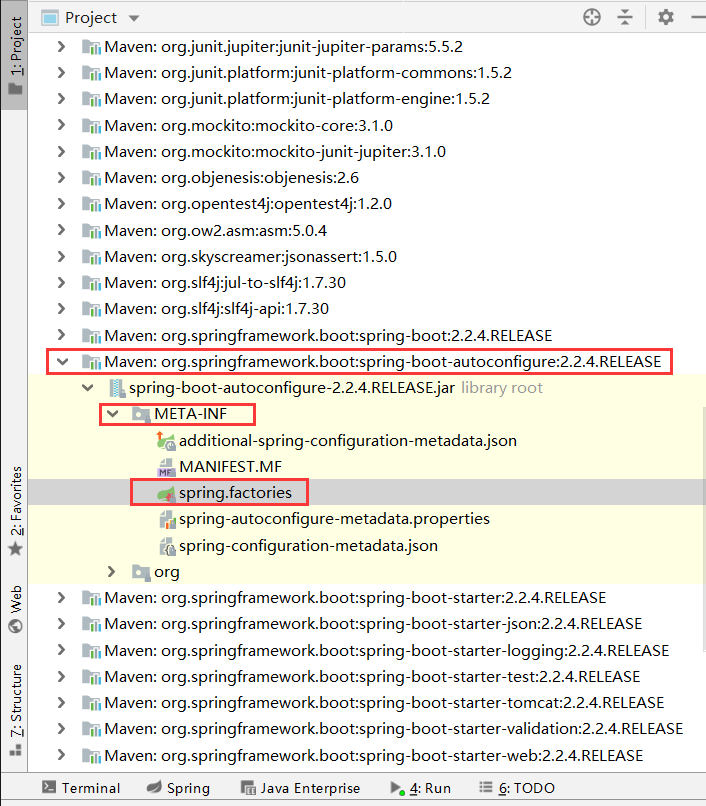Click library icon of spring-boot-starter-logging
Image resolution: width=706 pixels, height=806 pixels.
92,651
